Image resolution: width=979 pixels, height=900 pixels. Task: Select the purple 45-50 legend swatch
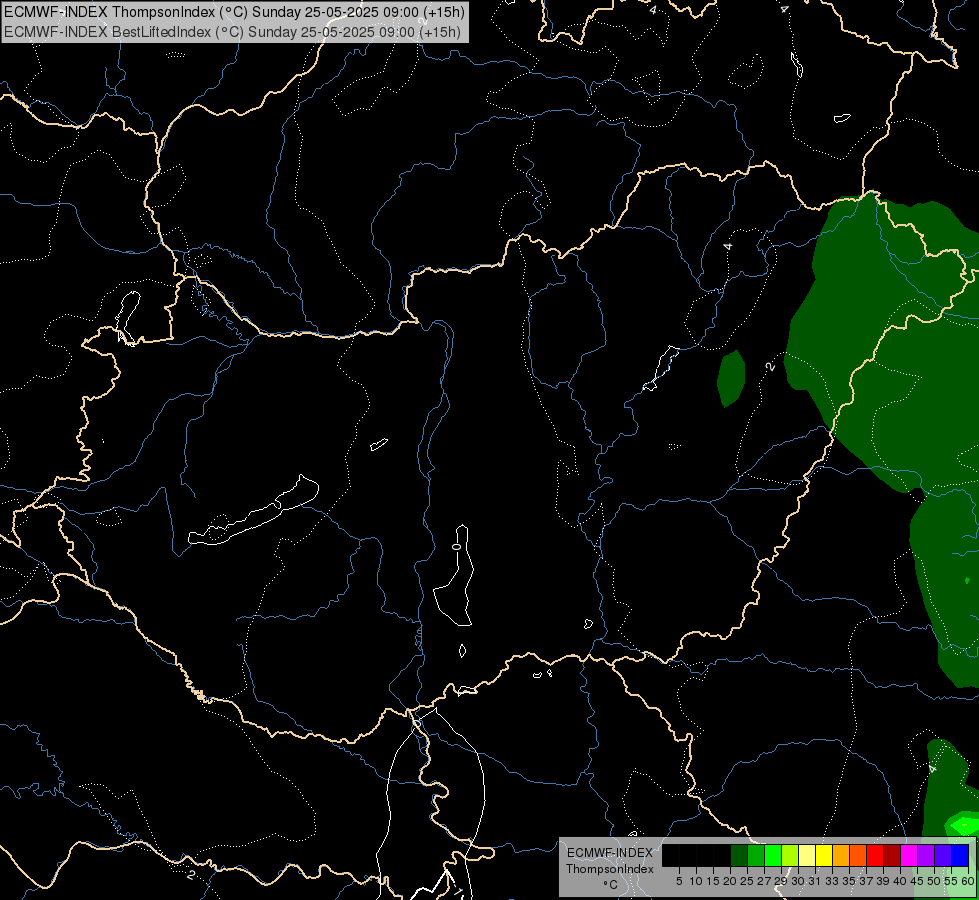[926, 855]
